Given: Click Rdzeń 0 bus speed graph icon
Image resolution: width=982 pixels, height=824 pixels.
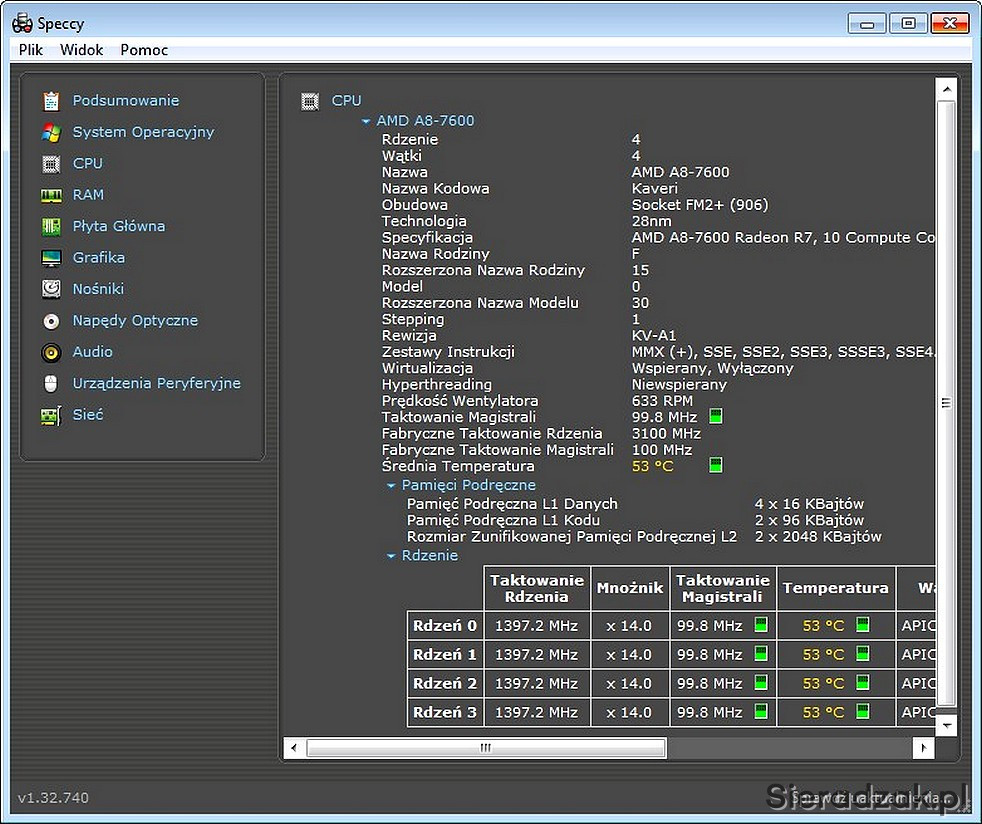Looking at the screenshot, I should (761, 624).
